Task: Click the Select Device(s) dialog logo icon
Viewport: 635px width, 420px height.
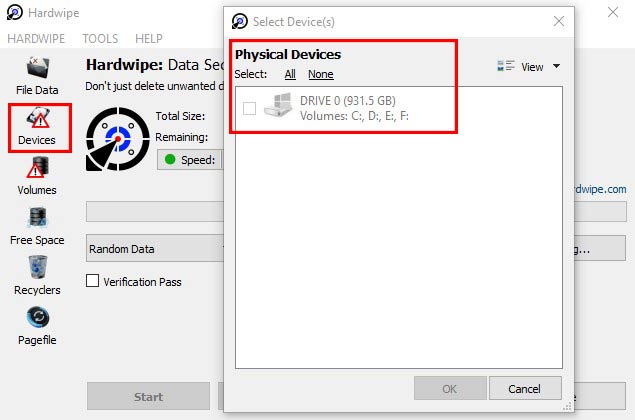Action: [240, 21]
